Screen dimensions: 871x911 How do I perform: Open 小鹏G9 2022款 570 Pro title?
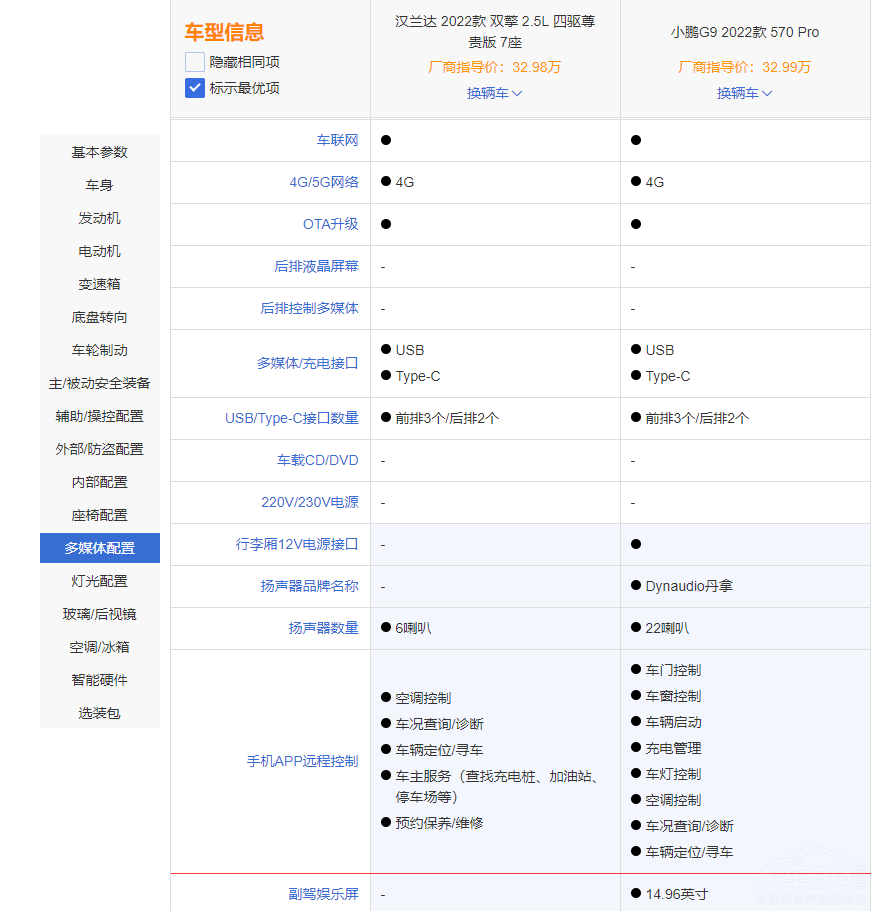[744, 32]
